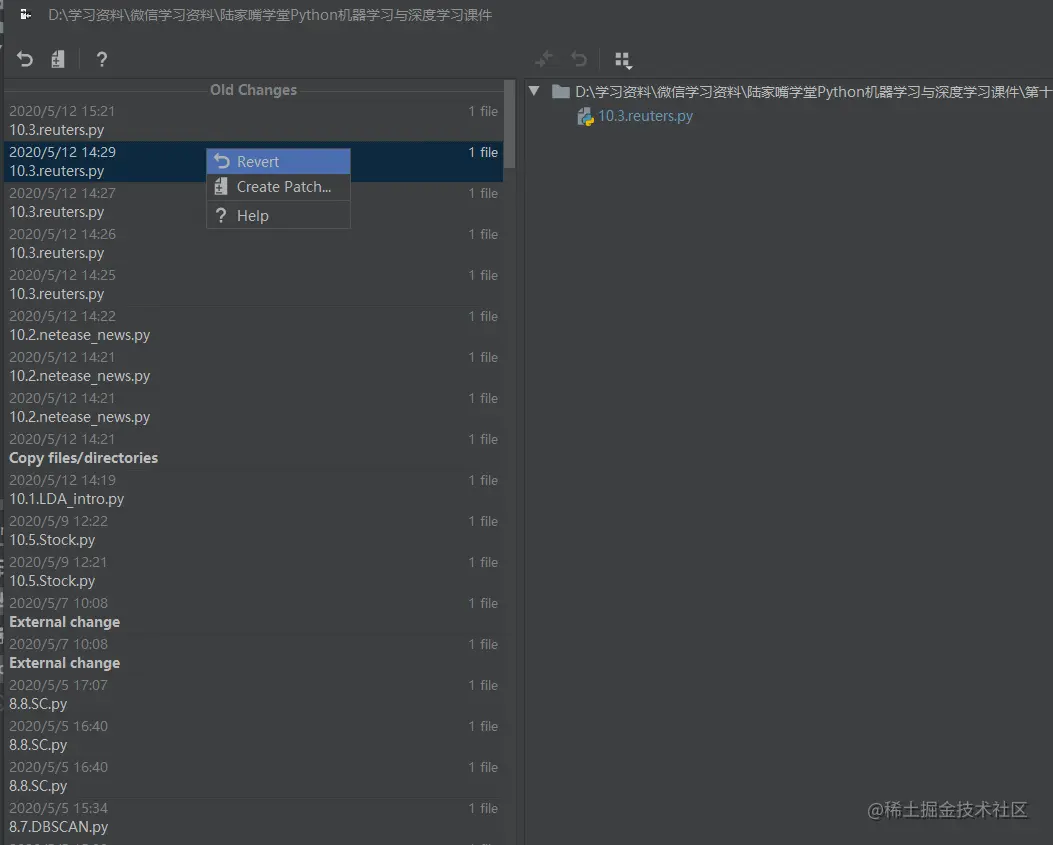
Task: Choose Revert from the context menu
Action: (x=279, y=161)
